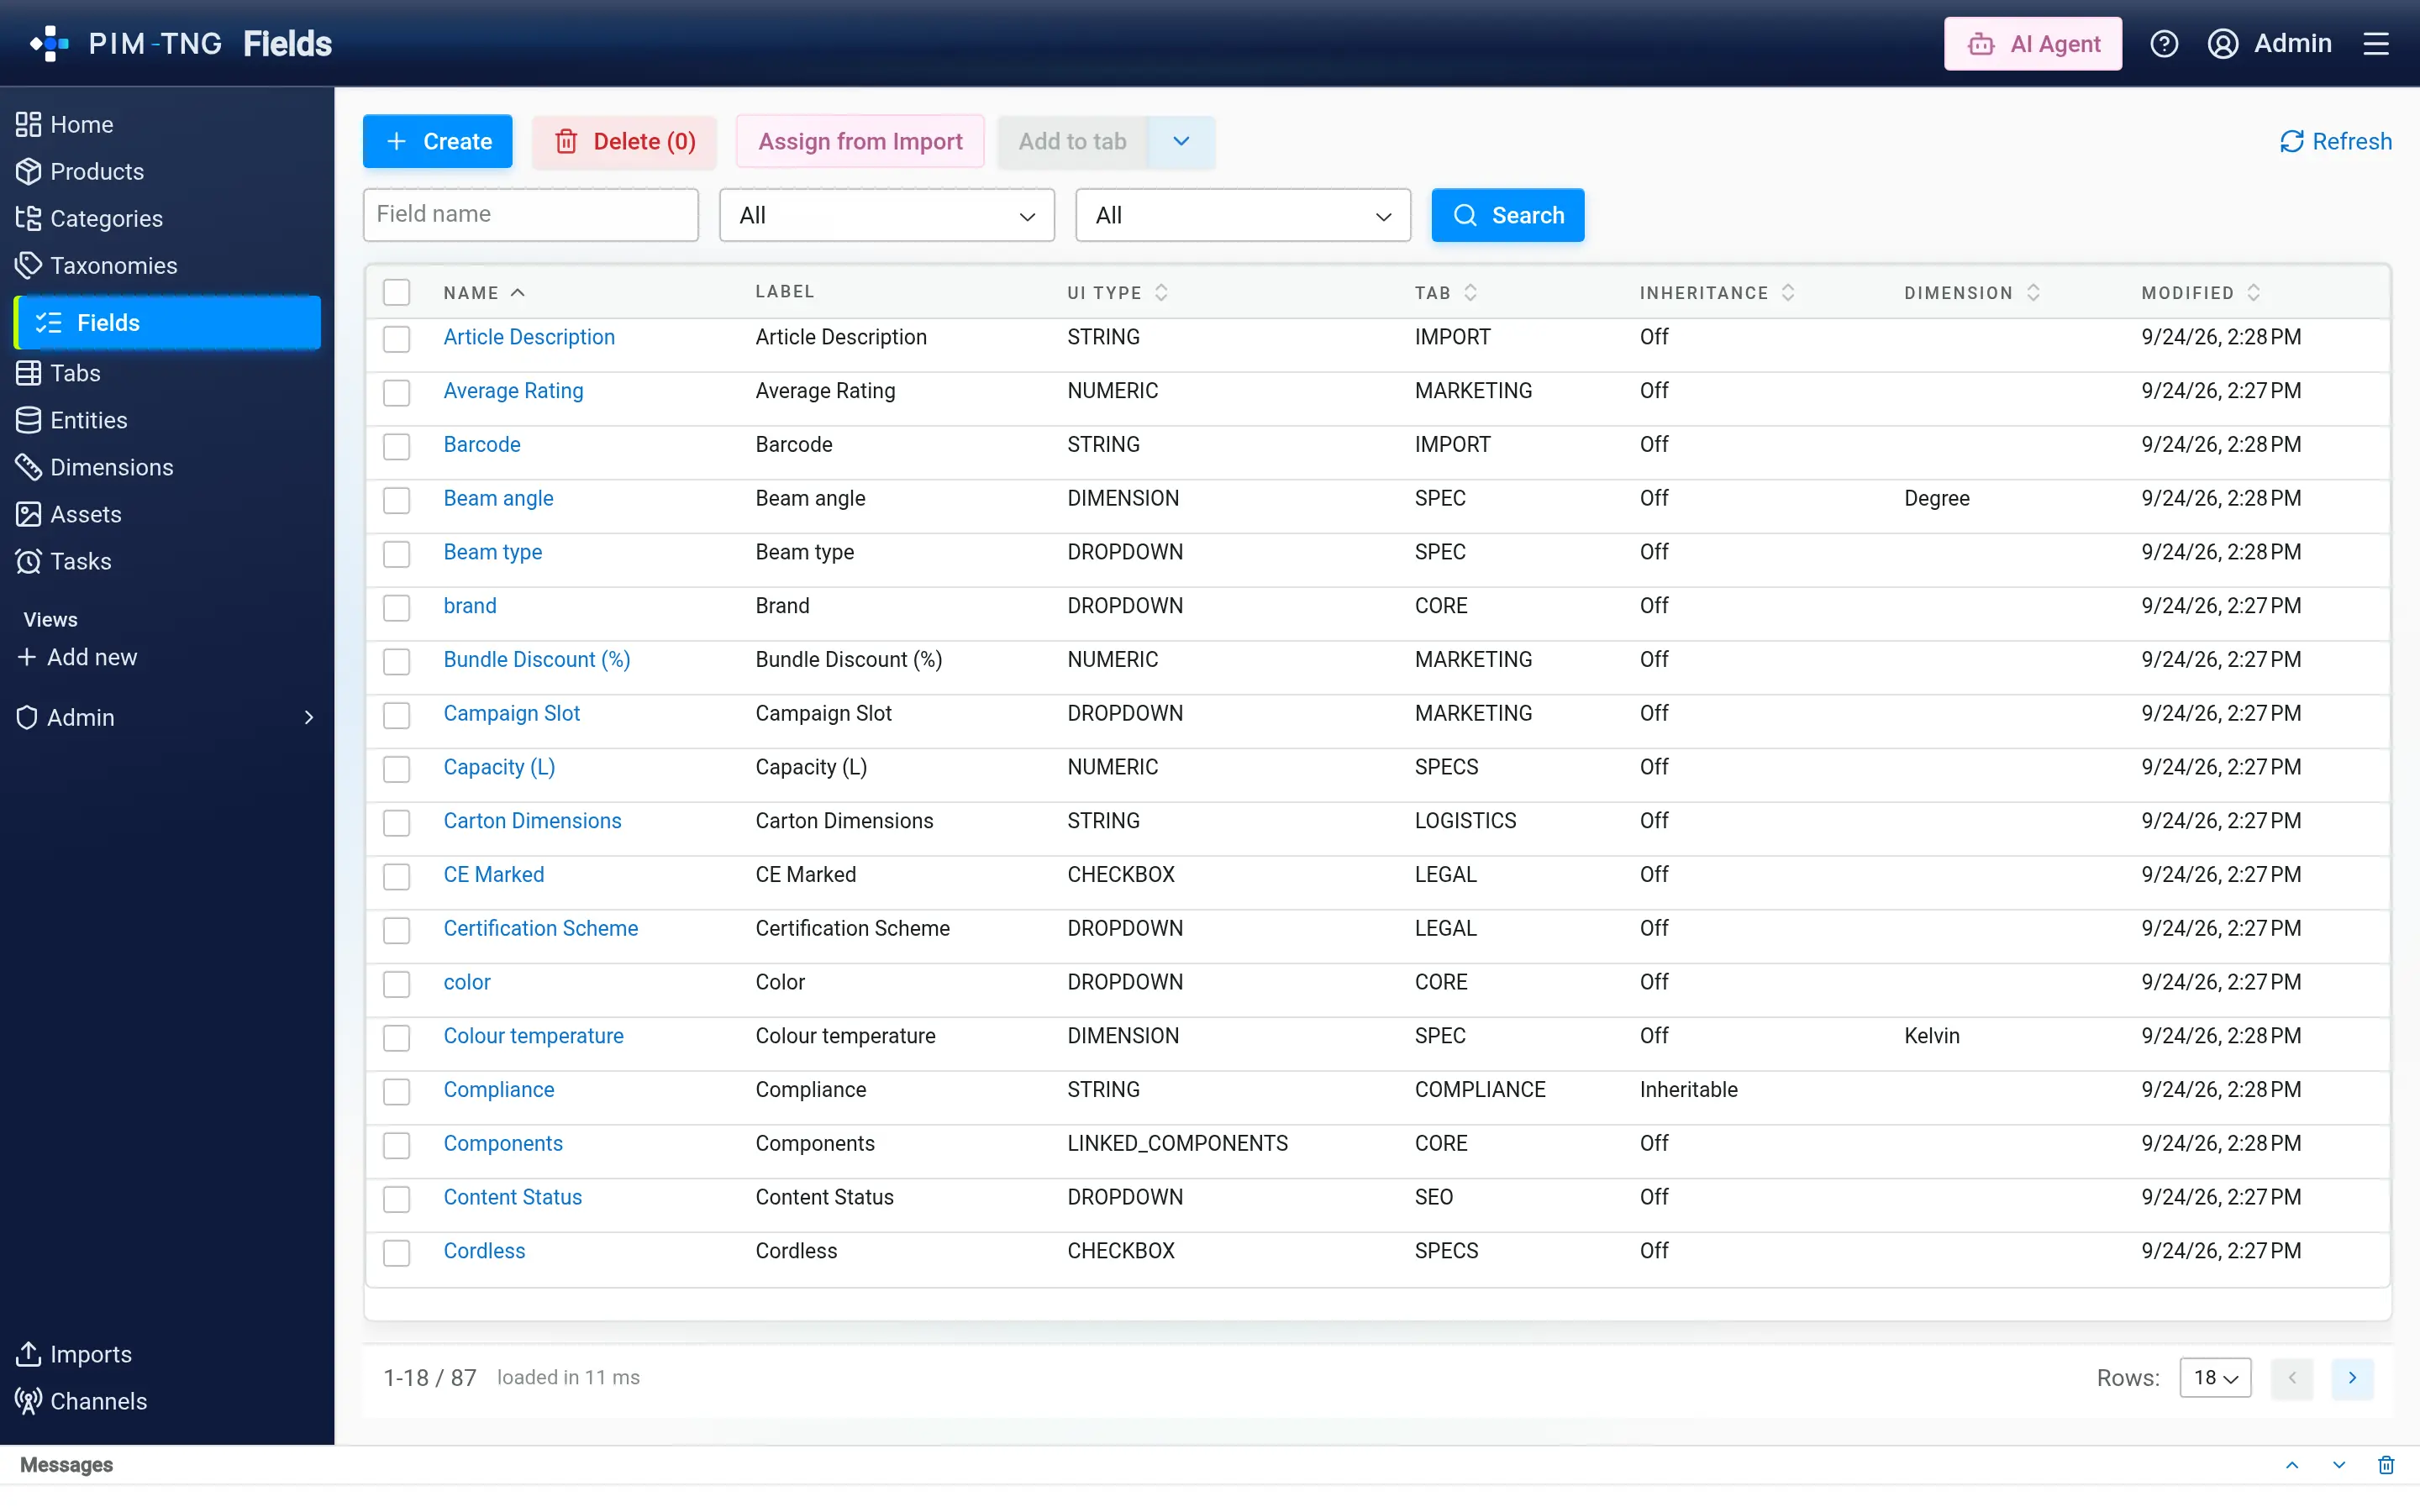Open the second All filter dropdown

coord(1243,215)
